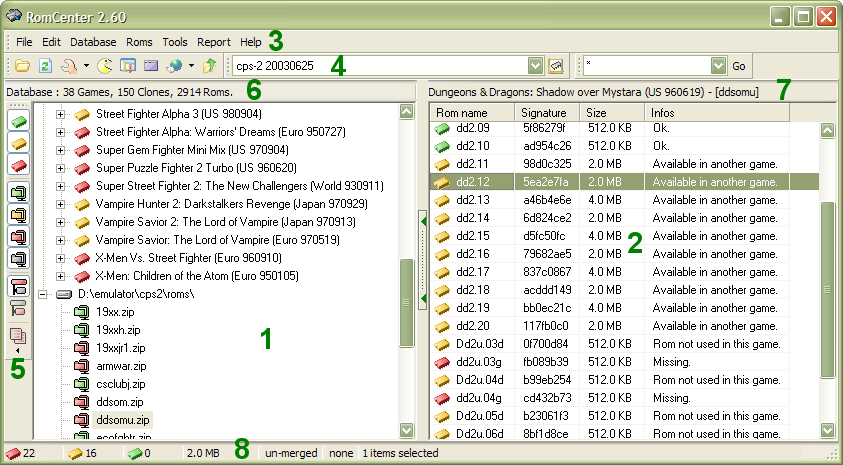This screenshot has width=843, height=465.
Task: Click the red chip icon in status bar
Action: (13, 453)
